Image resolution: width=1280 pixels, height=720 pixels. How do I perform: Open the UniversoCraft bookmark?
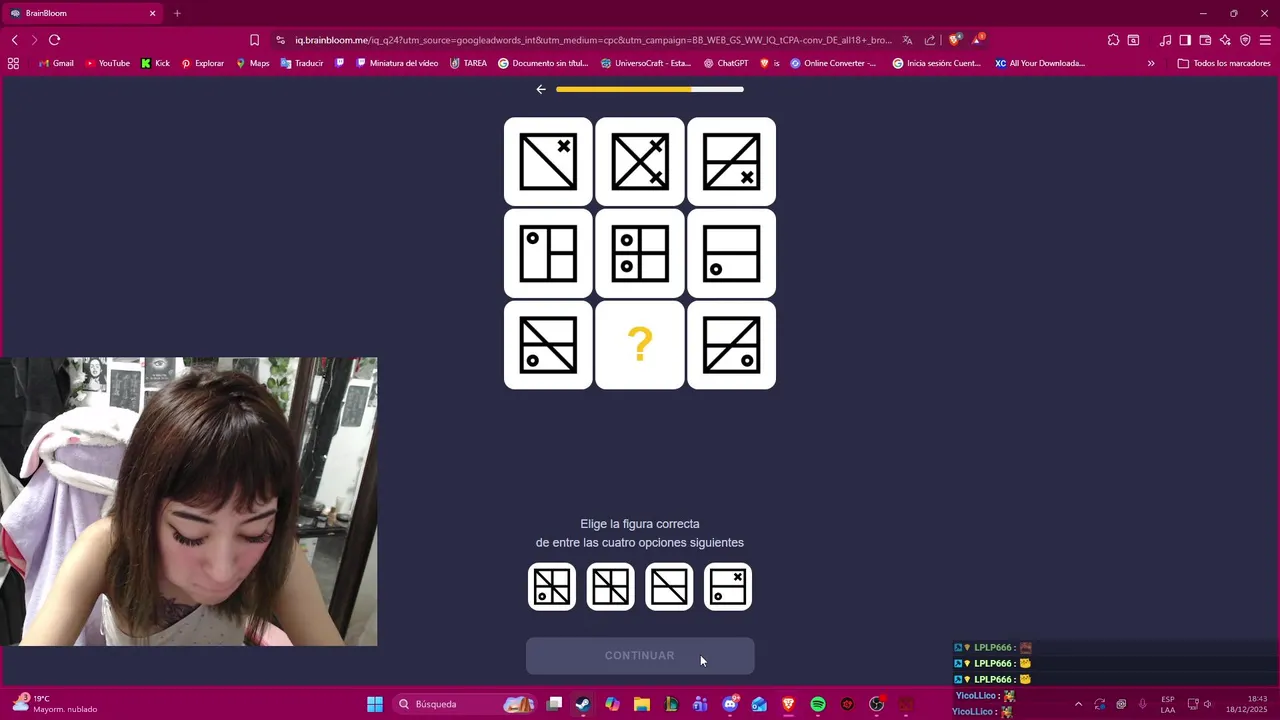click(646, 63)
